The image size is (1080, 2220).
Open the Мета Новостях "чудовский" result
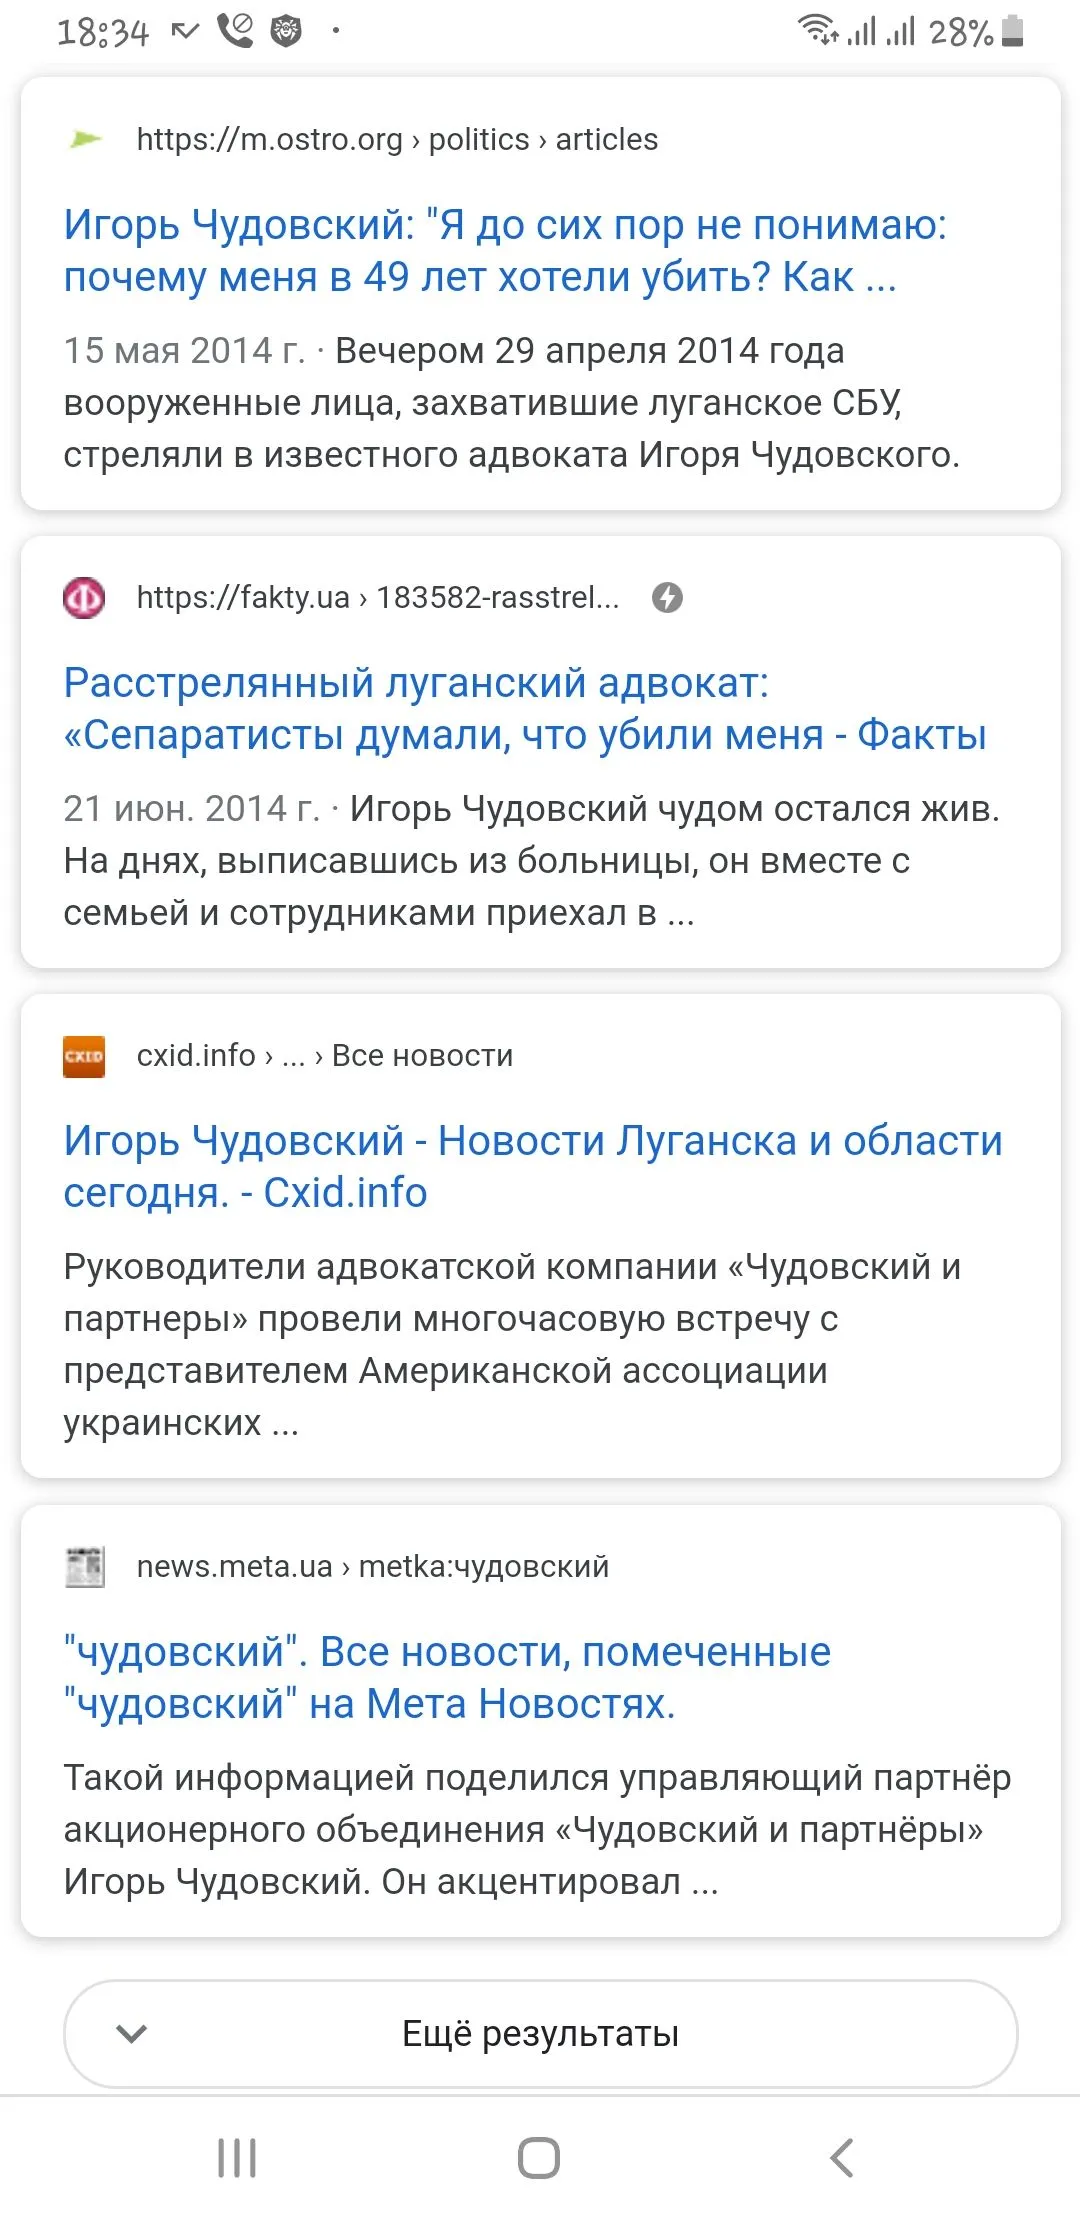point(447,1678)
